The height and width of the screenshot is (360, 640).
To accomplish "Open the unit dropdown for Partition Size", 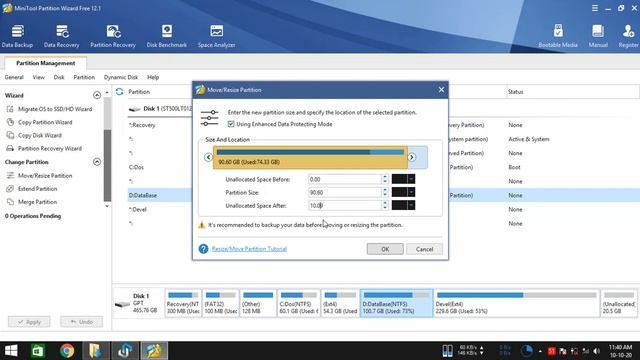I will pos(411,192).
